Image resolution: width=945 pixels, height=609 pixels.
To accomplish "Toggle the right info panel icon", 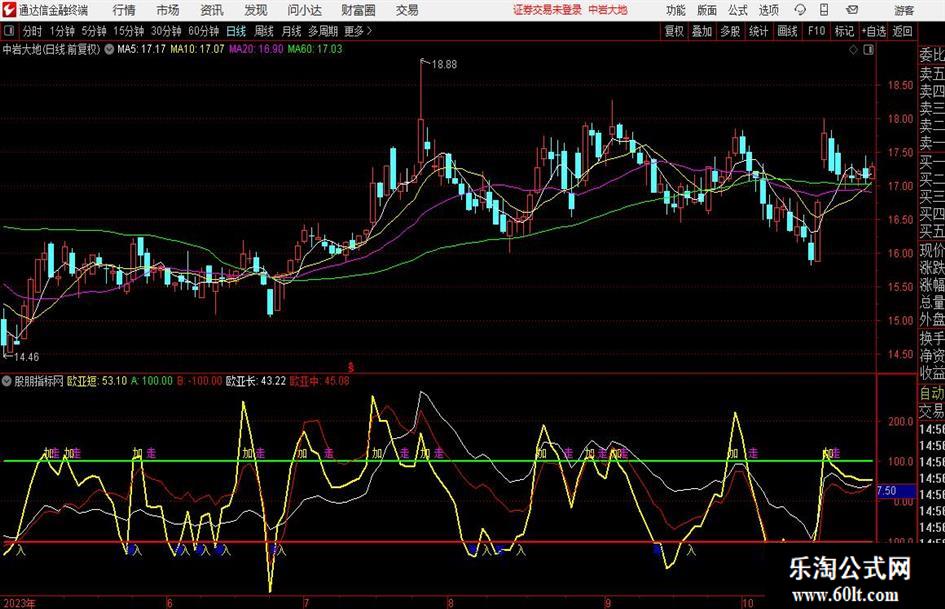I will tap(868, 50).
